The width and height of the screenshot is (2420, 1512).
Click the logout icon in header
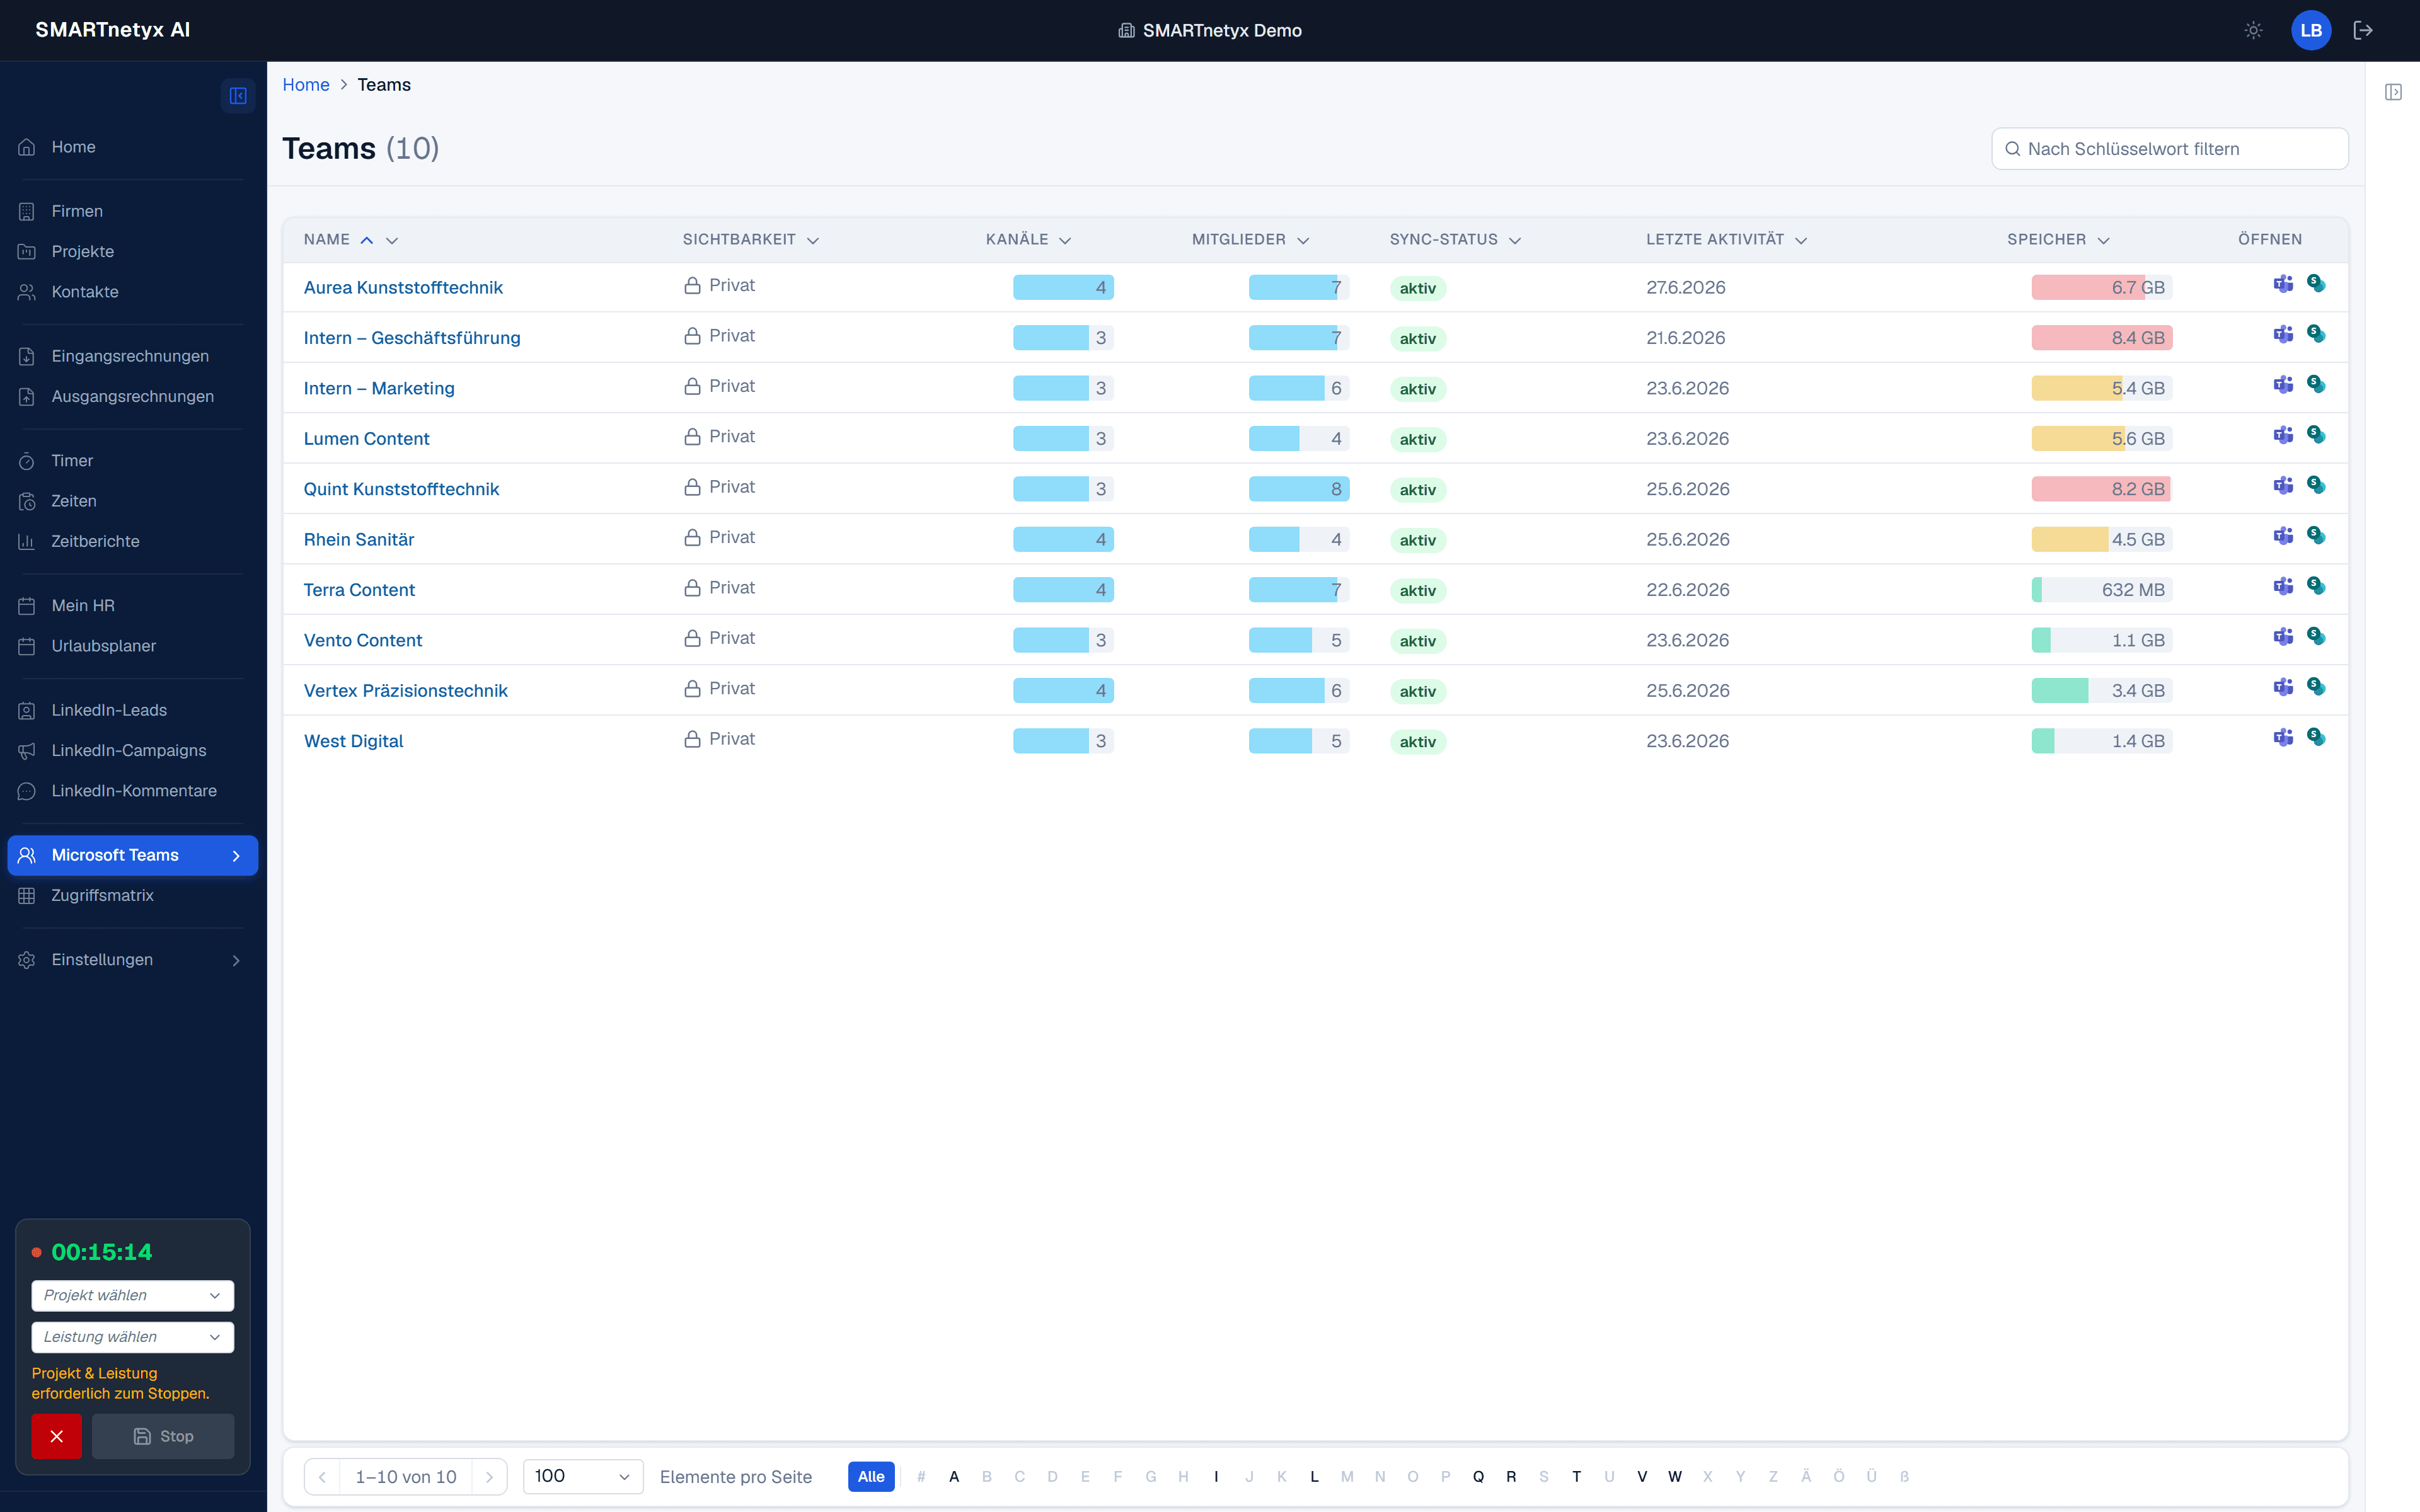pos(2363,30)
